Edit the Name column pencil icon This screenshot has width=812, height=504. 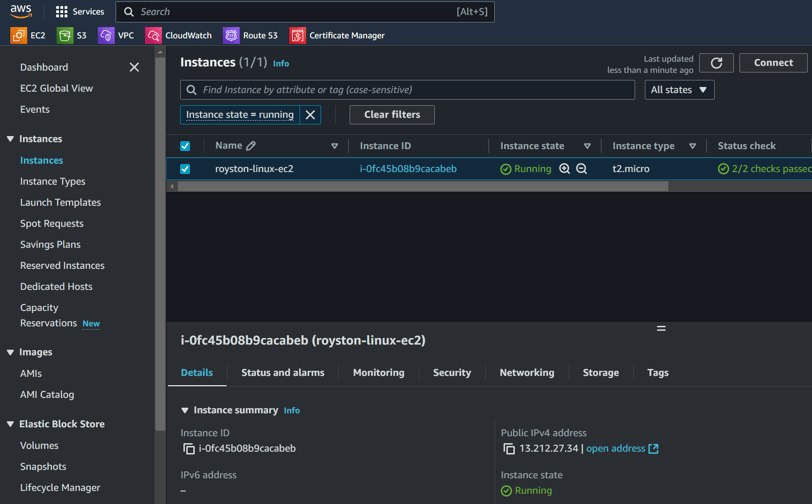click(x=251, y=146)
